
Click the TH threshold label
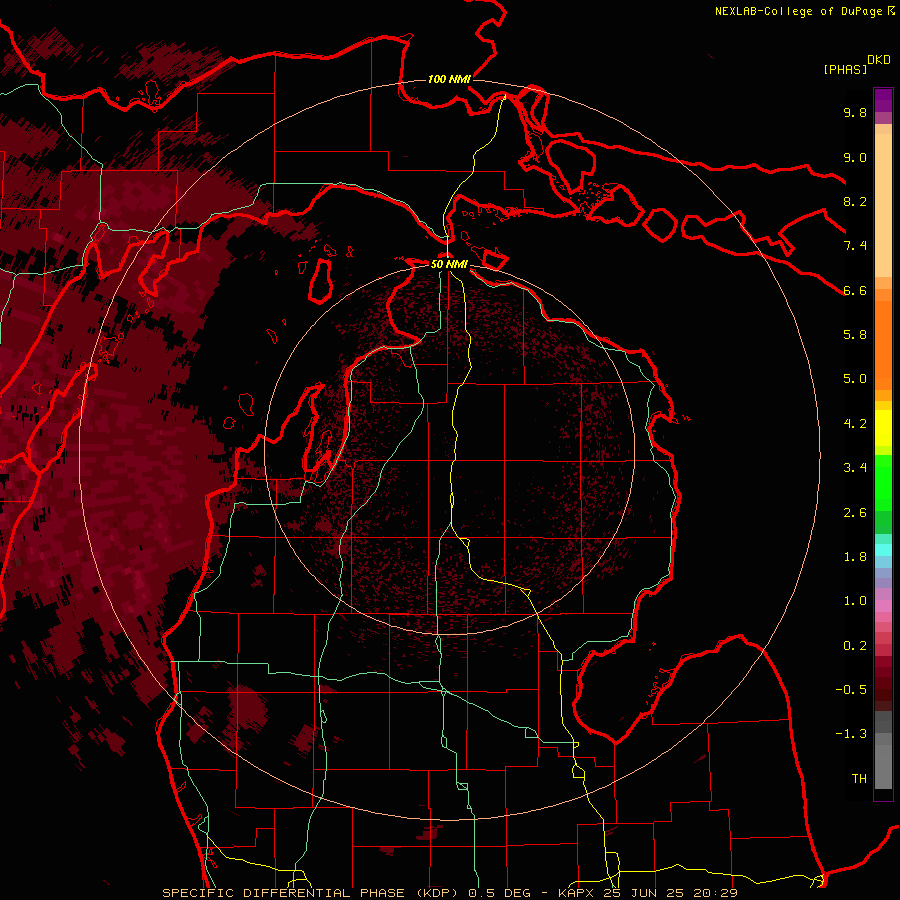859,779
